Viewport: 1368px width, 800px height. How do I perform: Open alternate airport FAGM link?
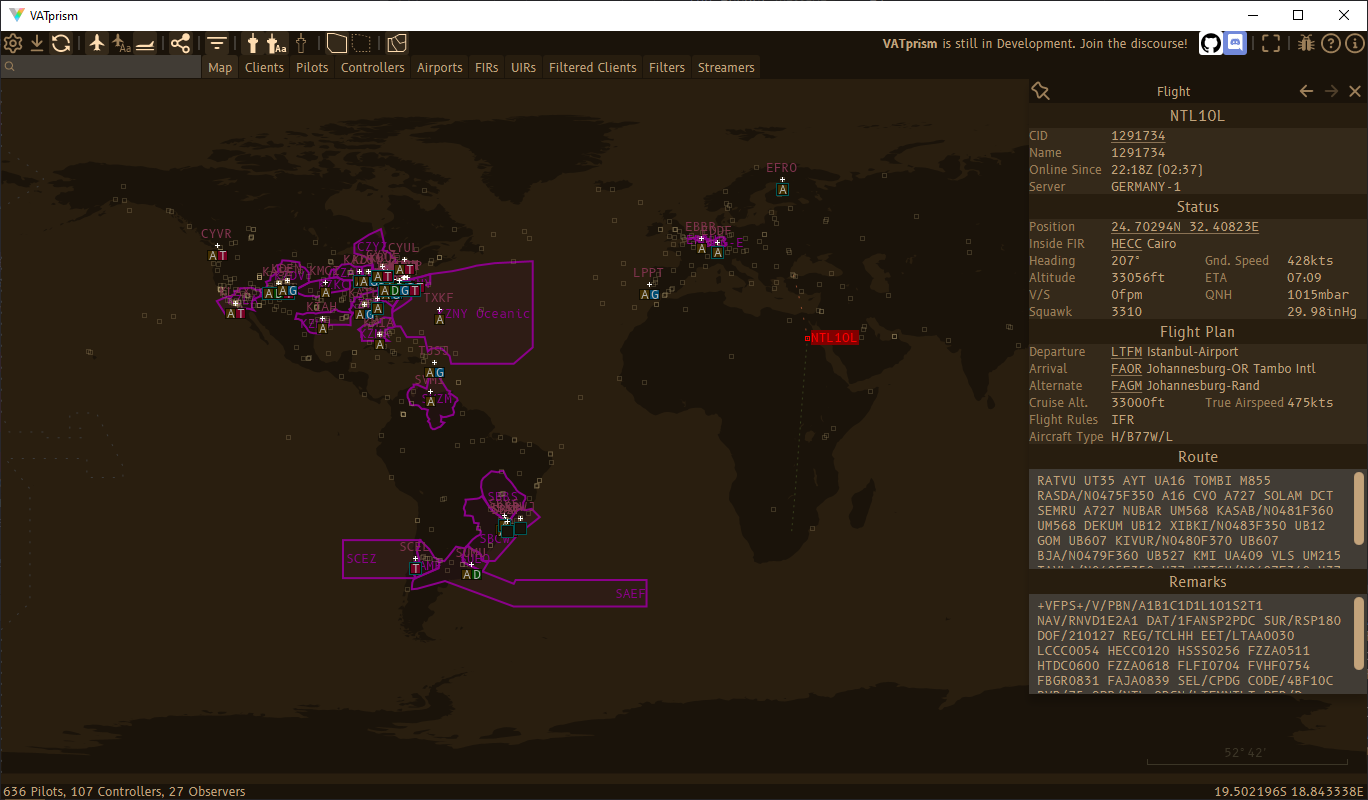[x=1126, y=386]
